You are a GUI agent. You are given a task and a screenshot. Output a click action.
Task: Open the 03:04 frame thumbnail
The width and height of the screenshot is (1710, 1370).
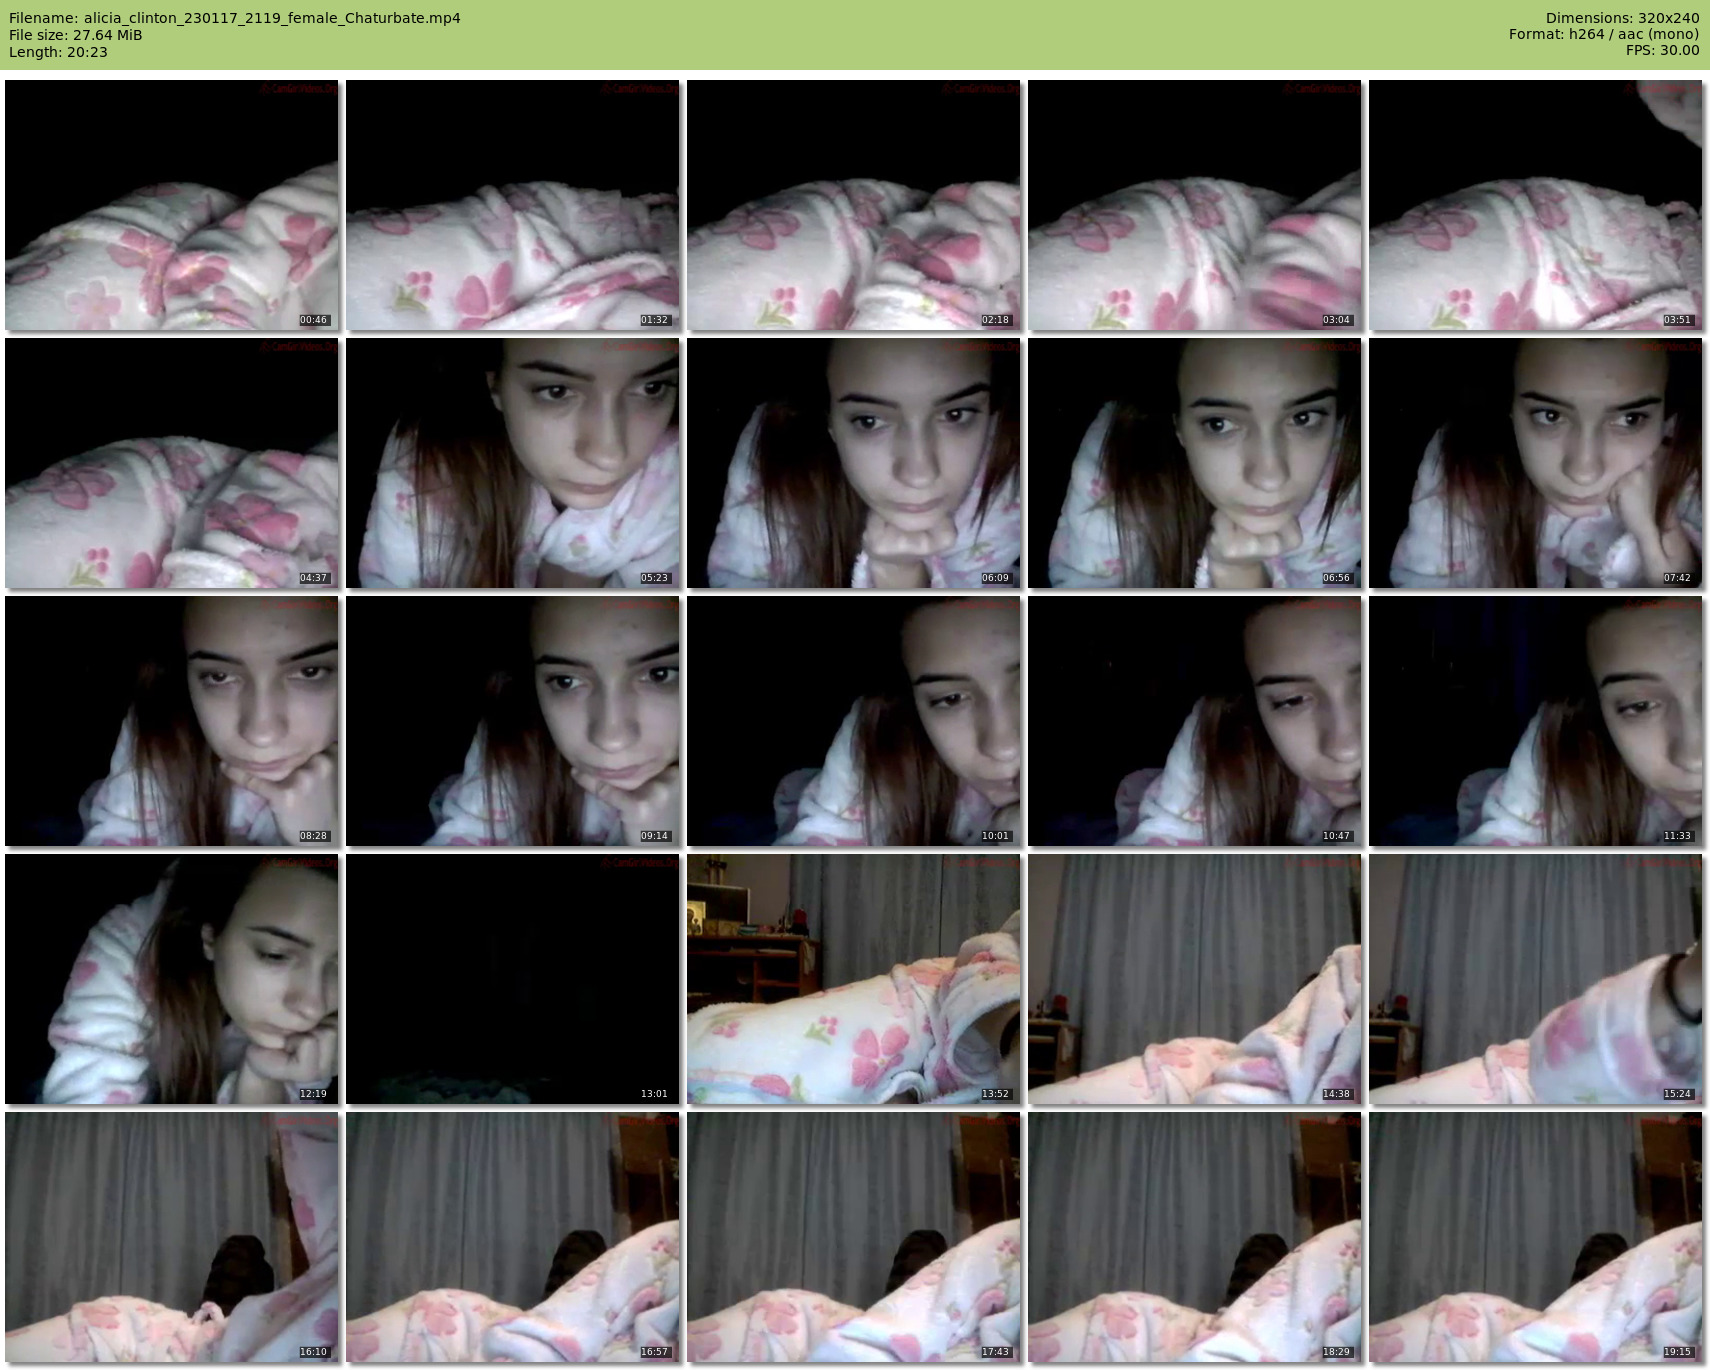click(x=1194, y=205)
